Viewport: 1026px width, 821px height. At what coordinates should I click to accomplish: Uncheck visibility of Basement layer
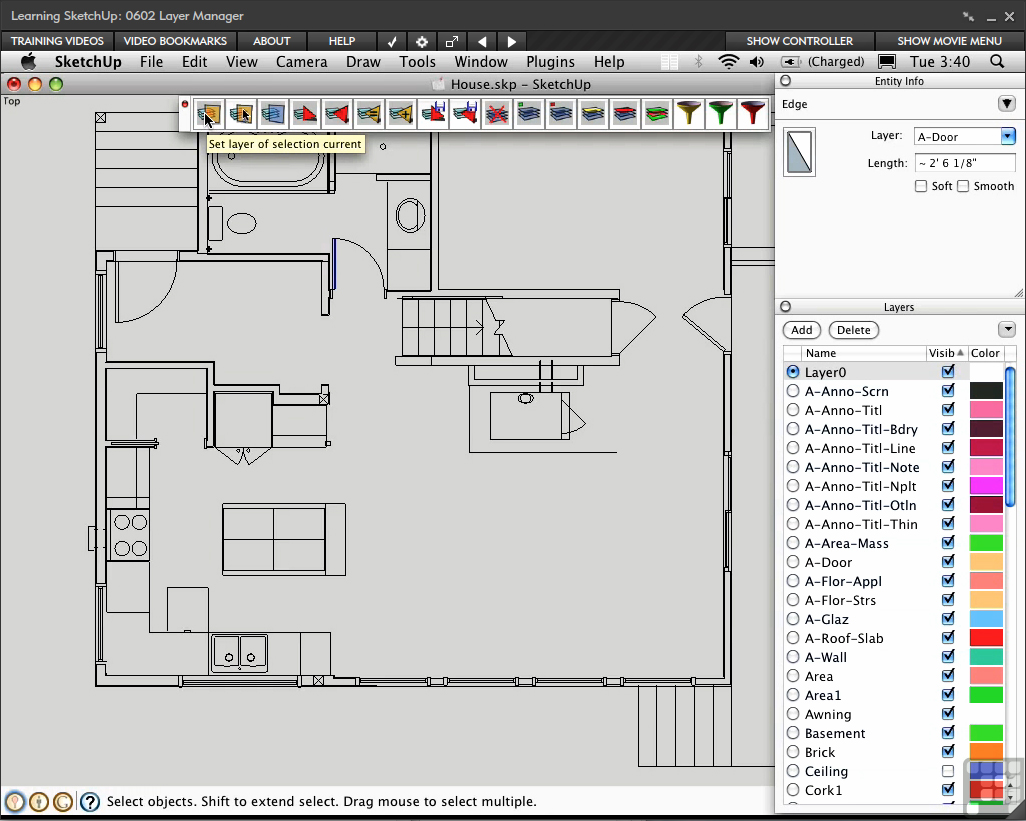click(947, 733)
